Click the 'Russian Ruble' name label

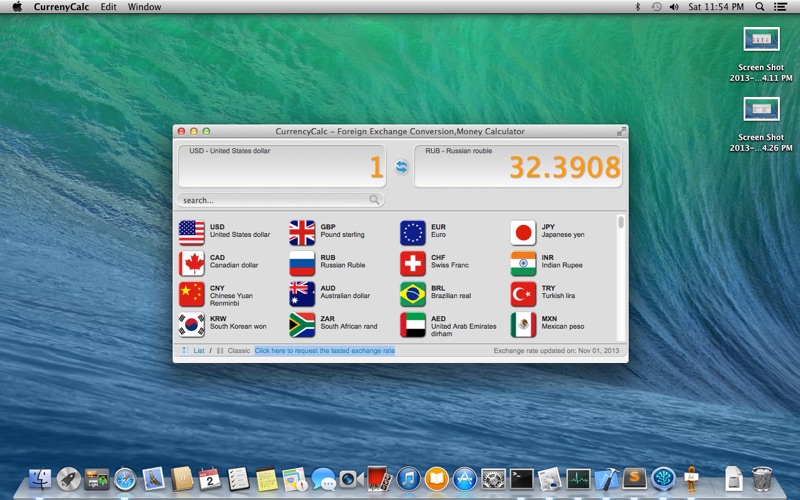(x=343, y=265)
